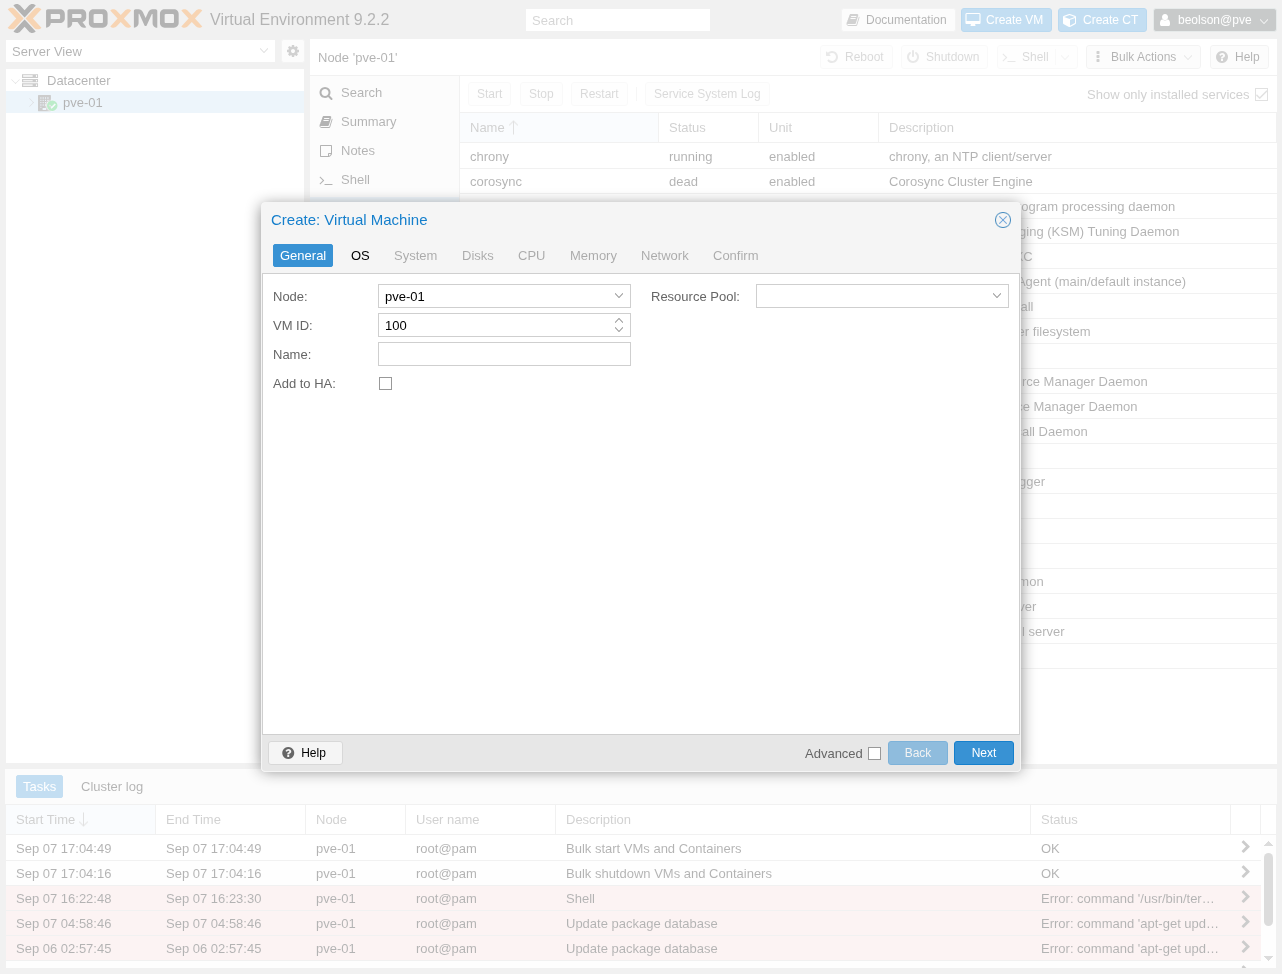Viewport: 1282px width, 974px height.
Task: Switch to the General tab
Action: coord(303,256)
